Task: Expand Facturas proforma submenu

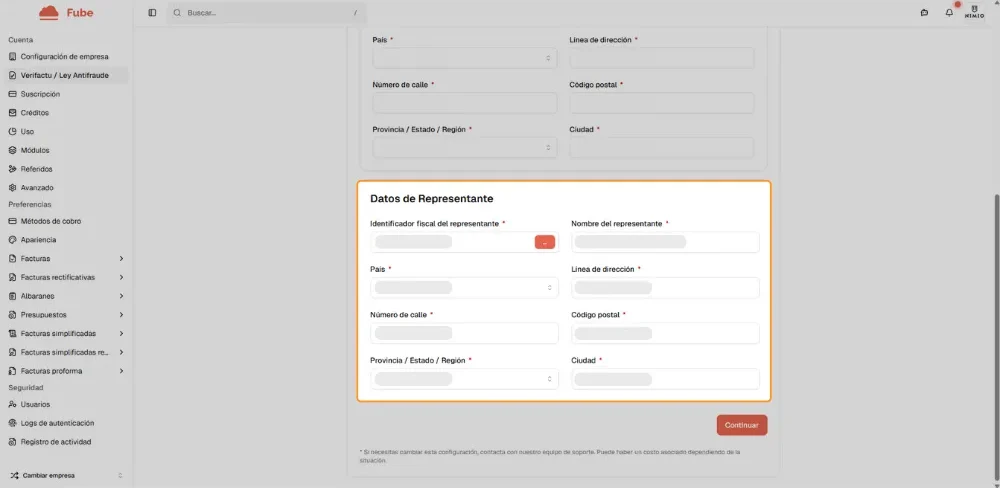Action: pos(121,371)
